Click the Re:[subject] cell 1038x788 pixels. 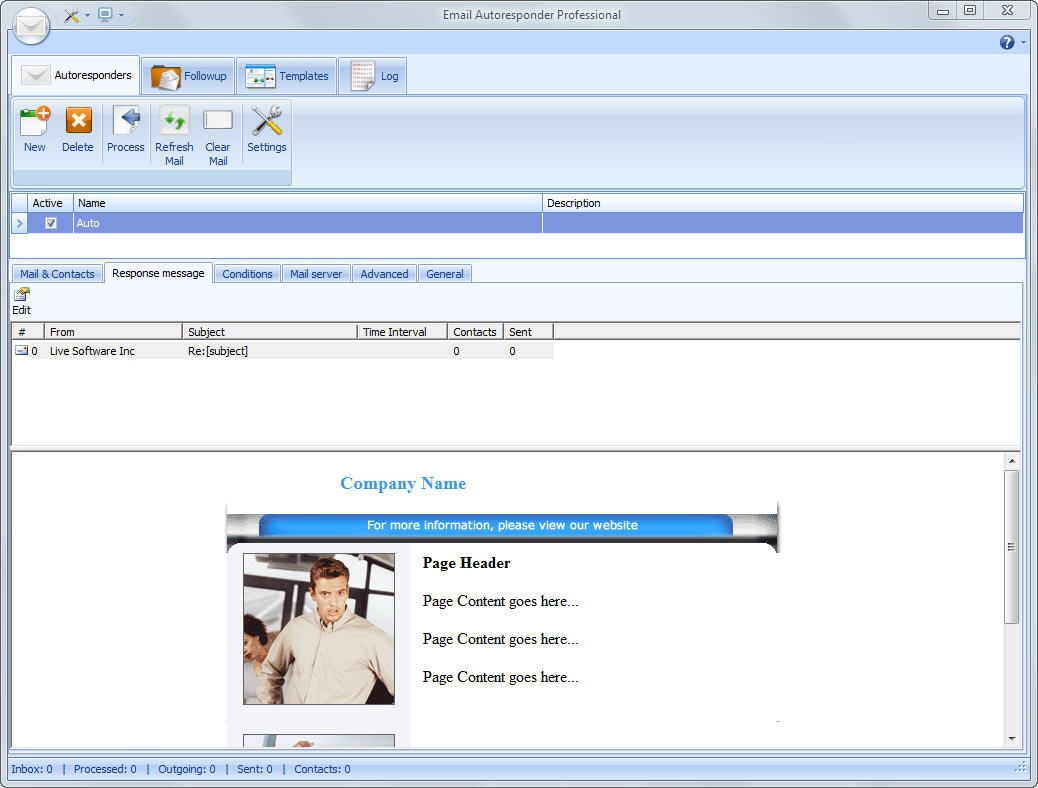[x=218, y=351]
